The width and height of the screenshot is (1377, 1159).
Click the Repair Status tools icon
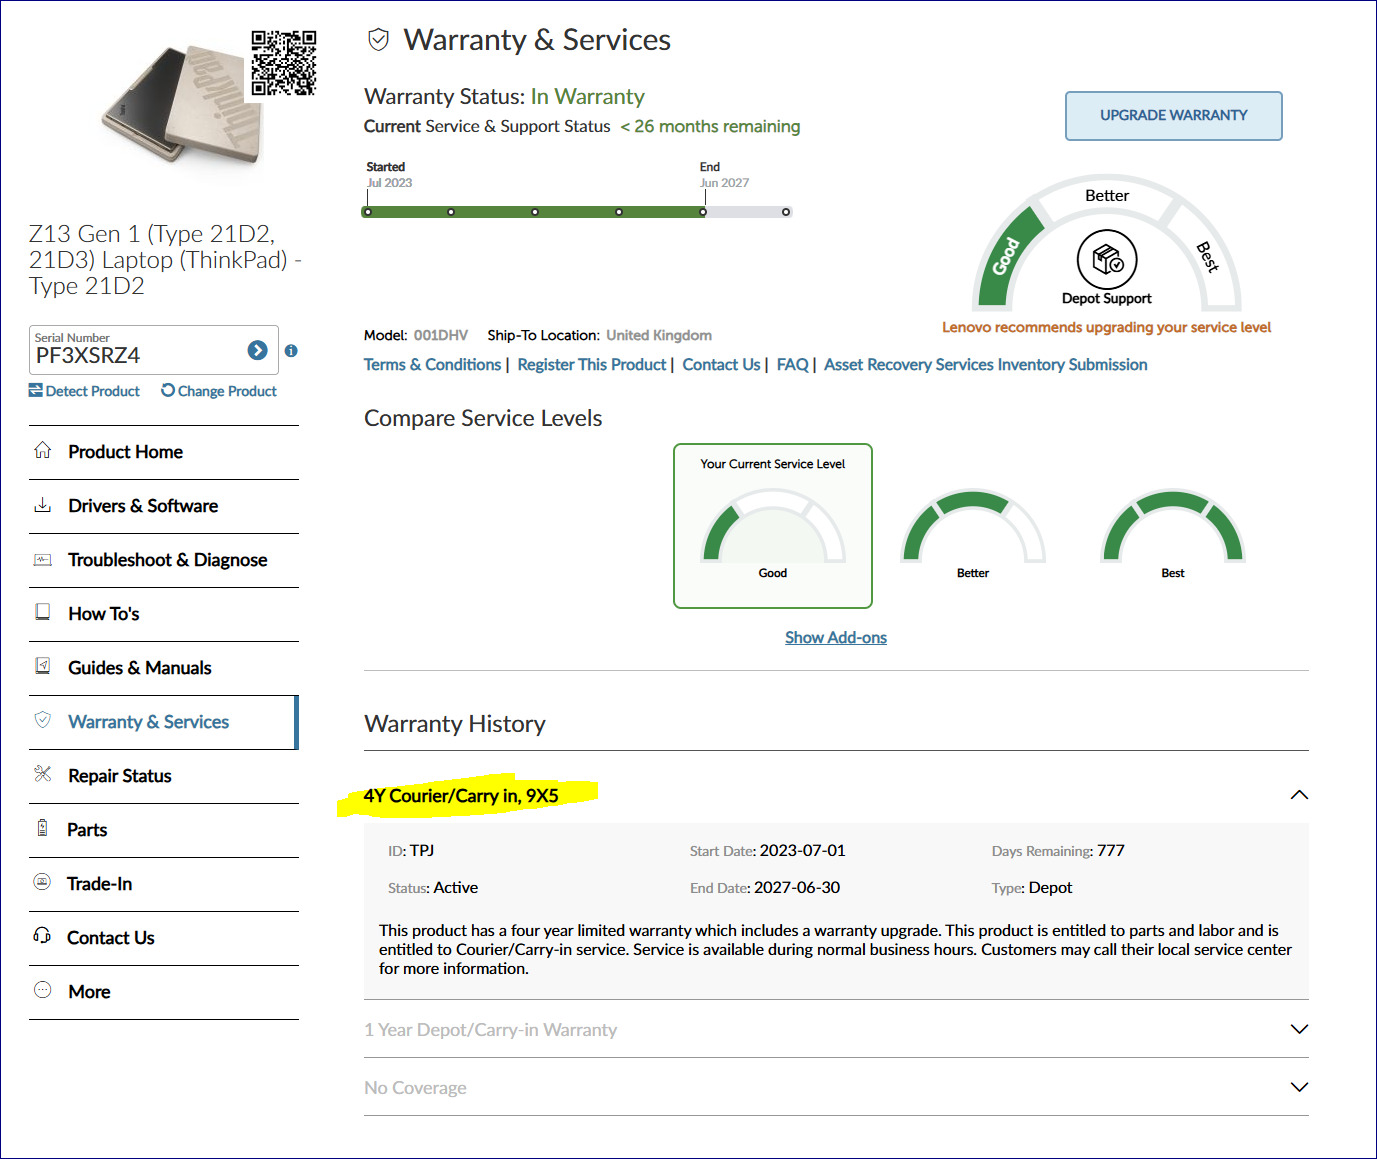coord(42,774)
